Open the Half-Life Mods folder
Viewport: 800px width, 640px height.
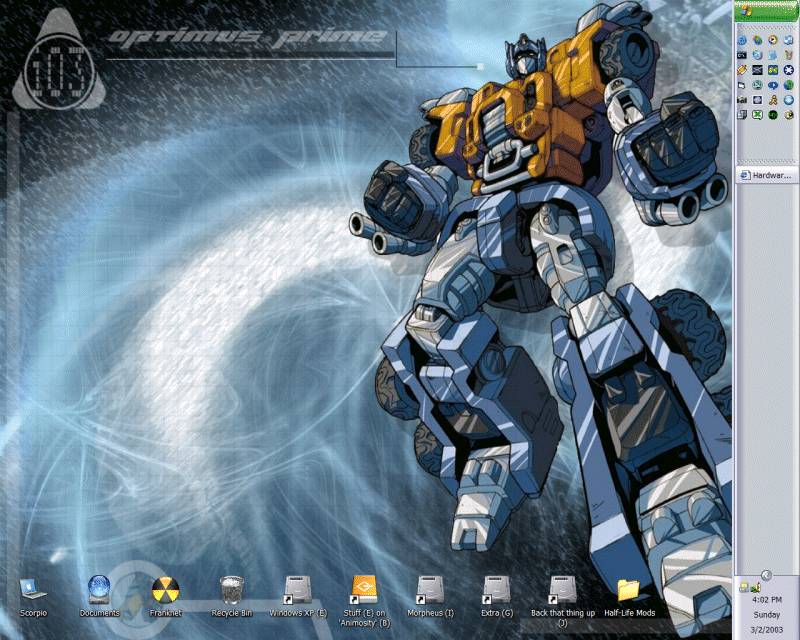[629, 590]
